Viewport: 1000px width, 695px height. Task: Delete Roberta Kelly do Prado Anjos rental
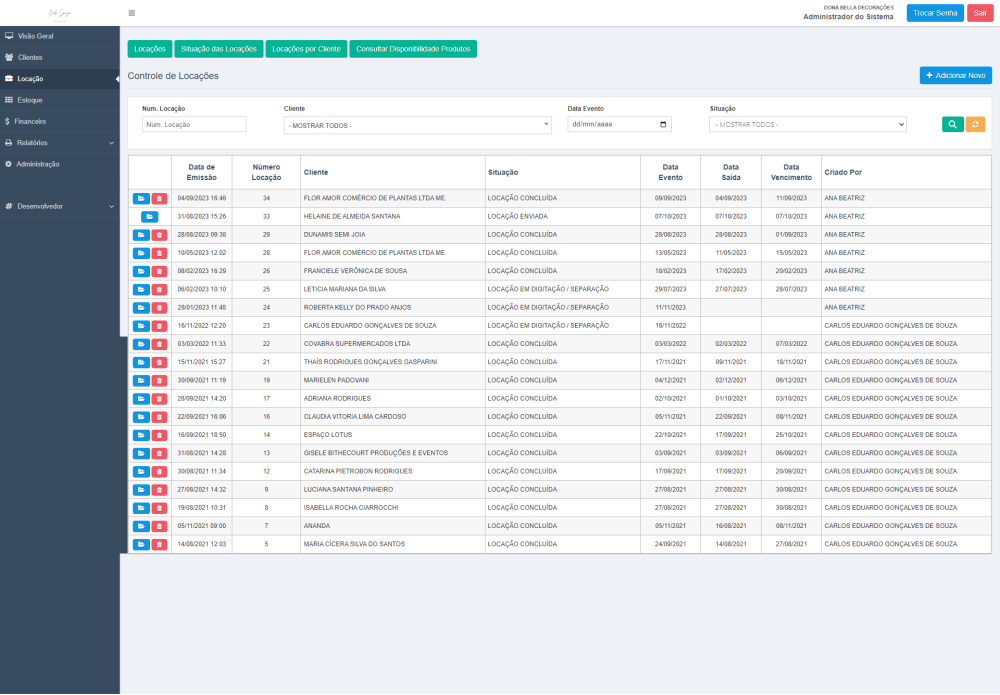pyautogui.click(x=159, y=307)
